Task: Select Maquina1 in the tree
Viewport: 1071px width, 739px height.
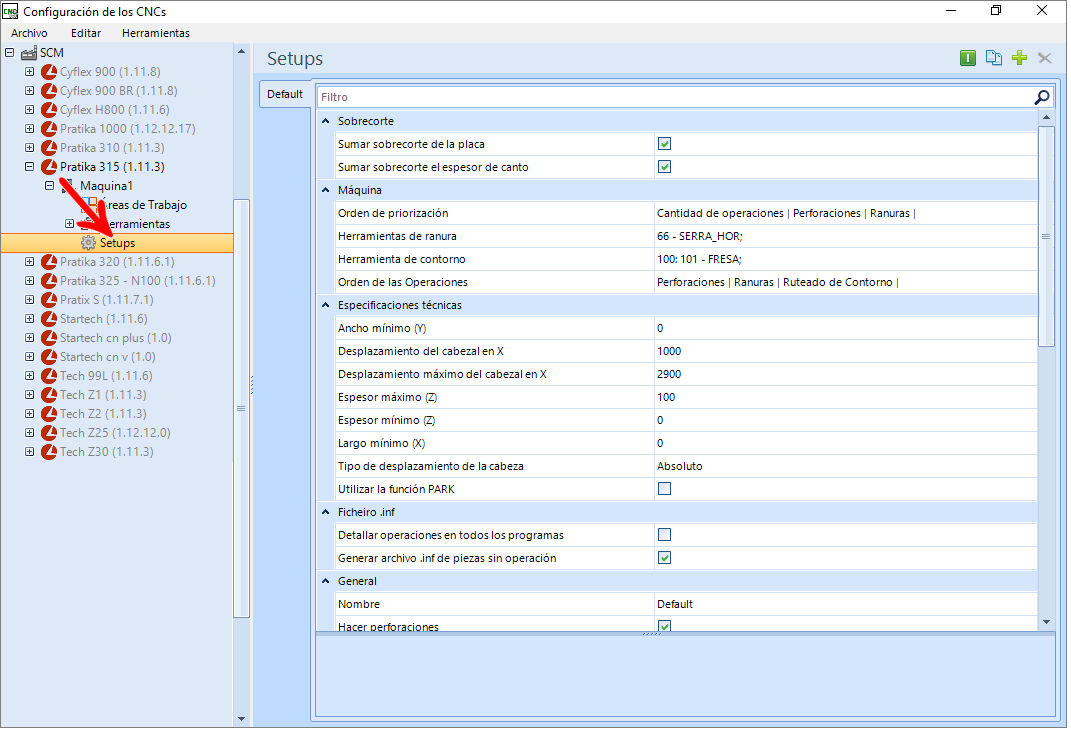Action: tap(107, 186)
